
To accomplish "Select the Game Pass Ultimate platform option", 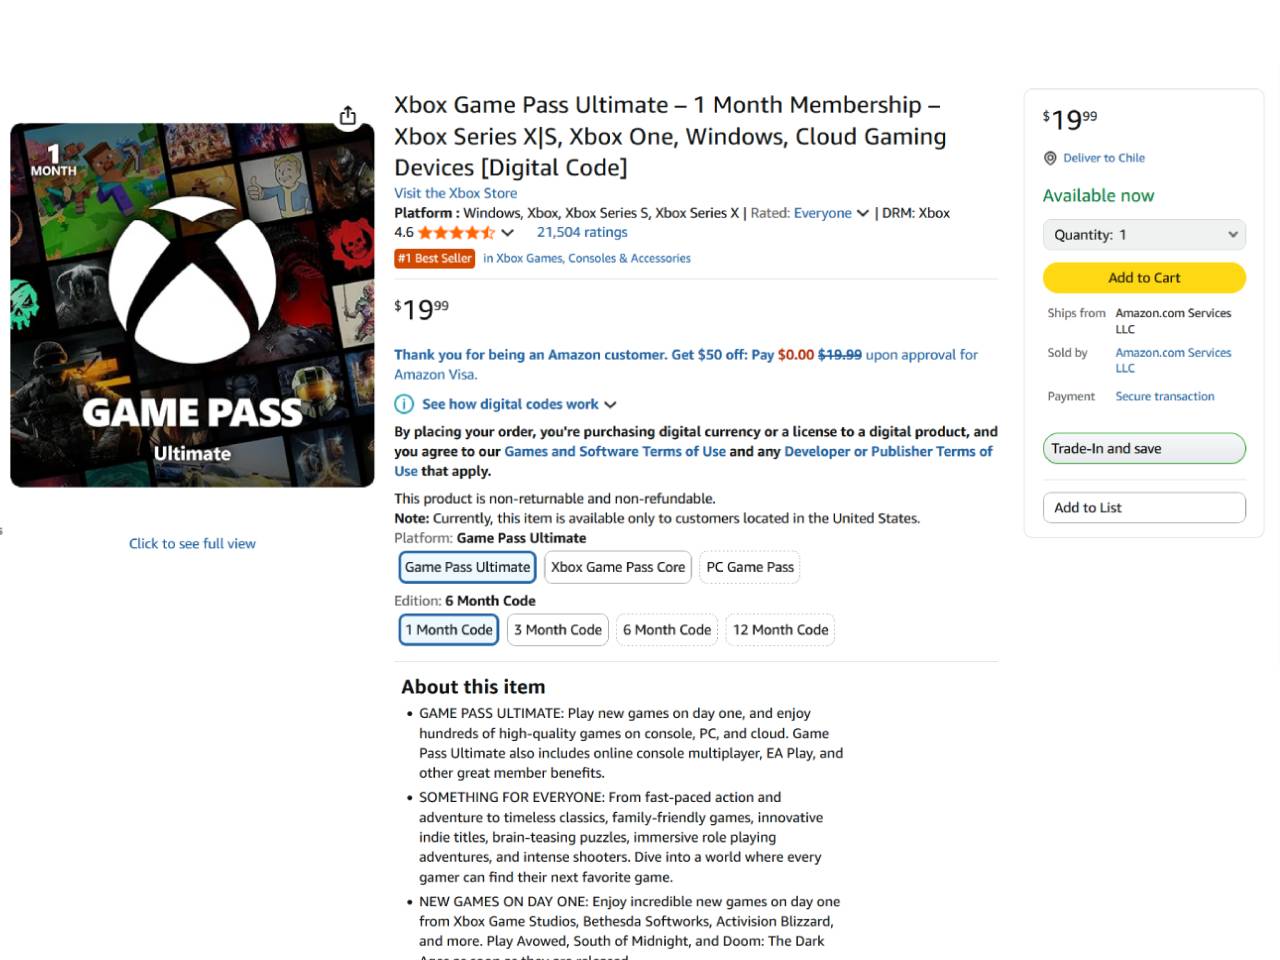I will point(467,567).
